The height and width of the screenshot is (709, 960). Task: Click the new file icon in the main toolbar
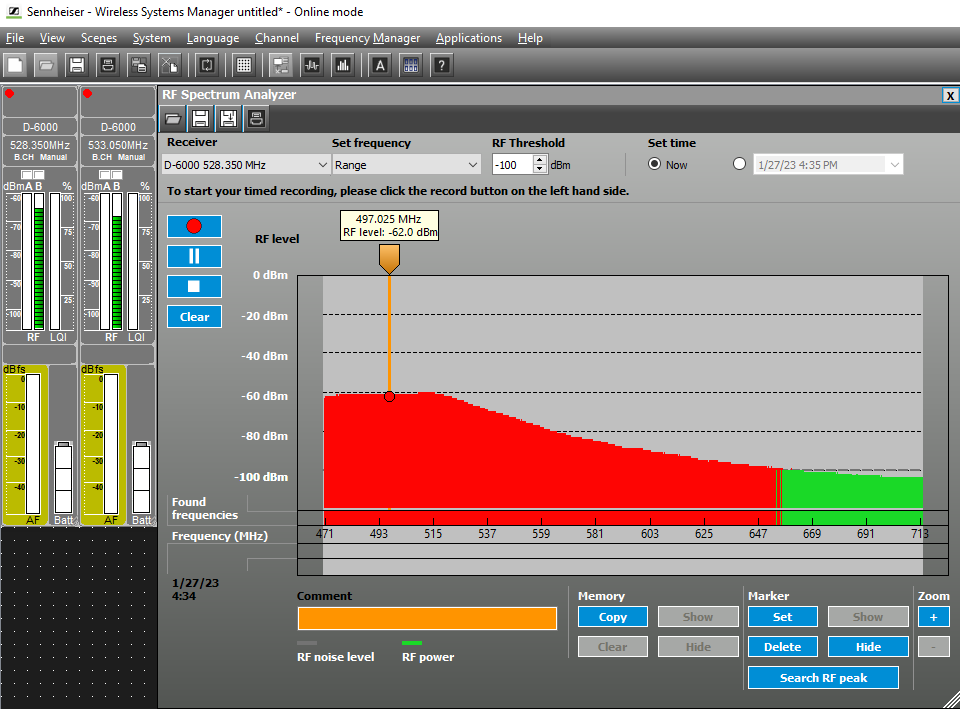pyautogui.click(x=15, y=65)
